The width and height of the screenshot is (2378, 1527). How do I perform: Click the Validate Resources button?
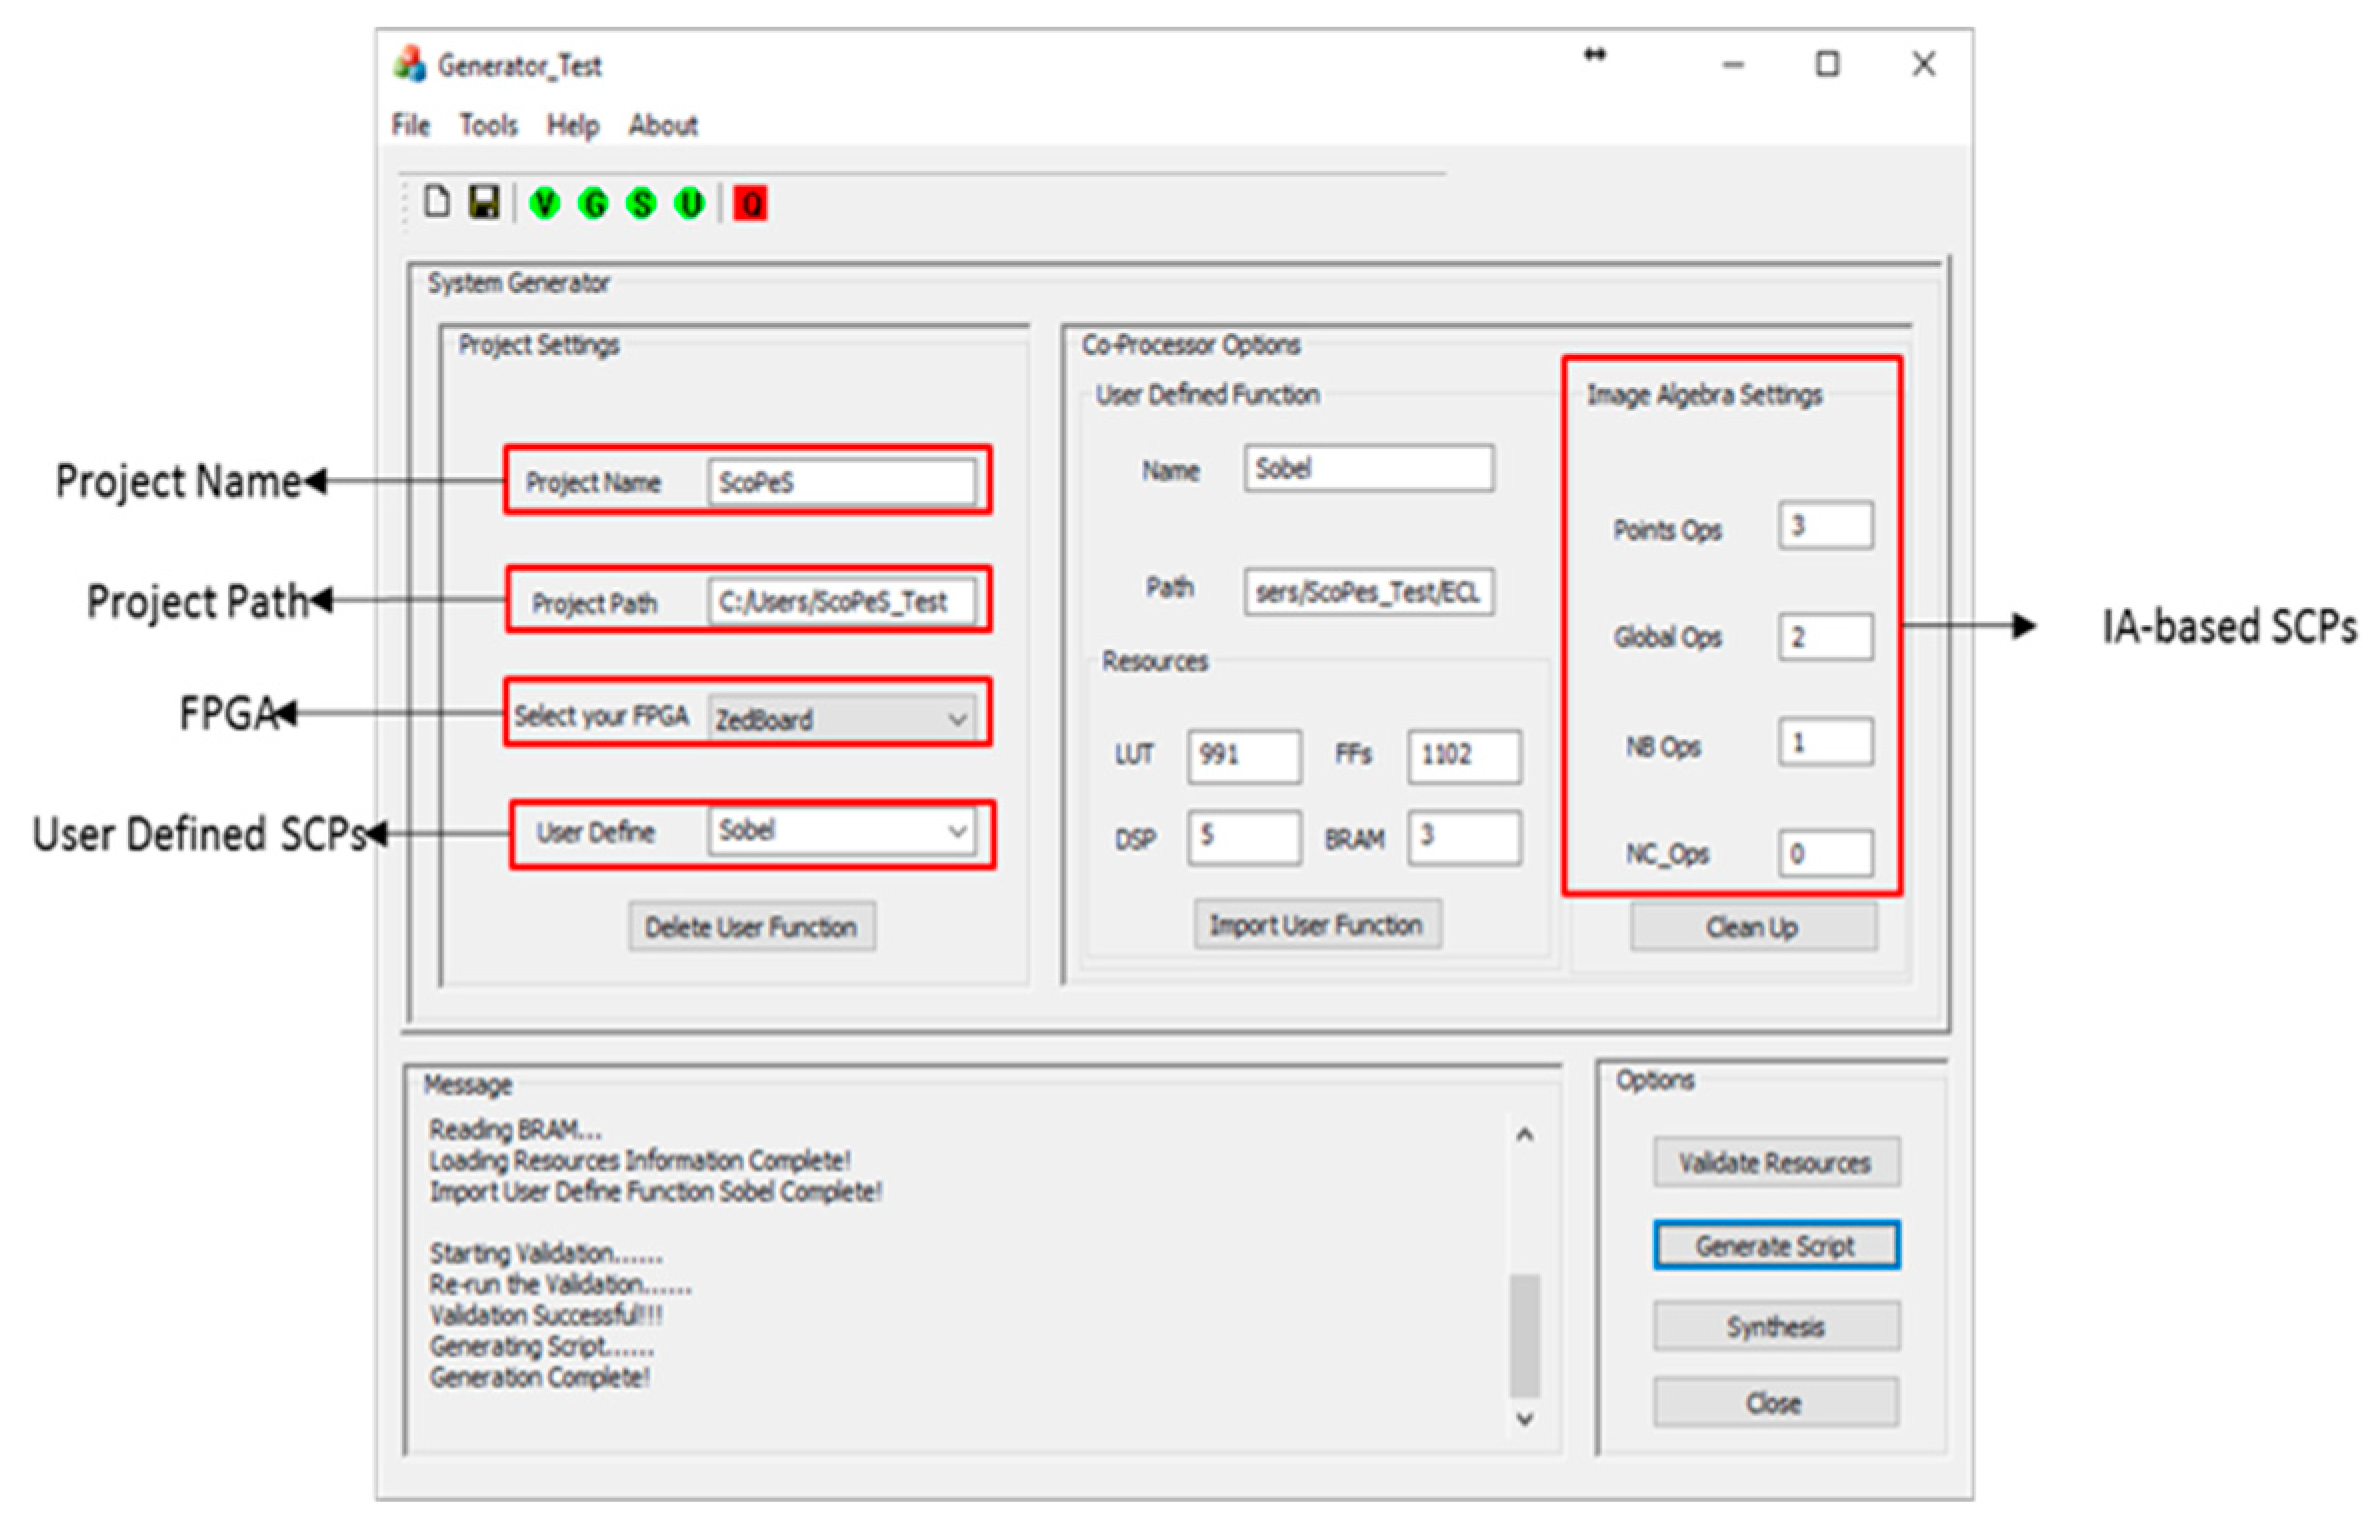point(1775,1162)
